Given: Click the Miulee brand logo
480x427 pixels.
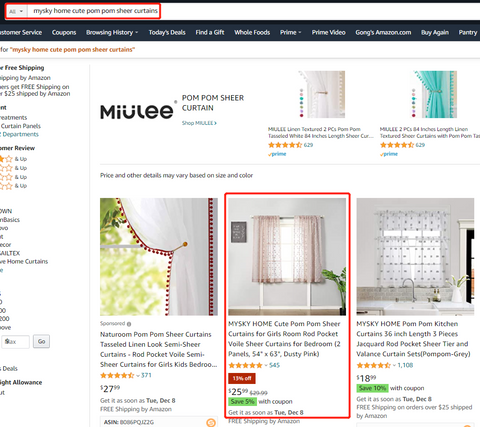Looking at the screenshot, I should click(x=138, y=110).
